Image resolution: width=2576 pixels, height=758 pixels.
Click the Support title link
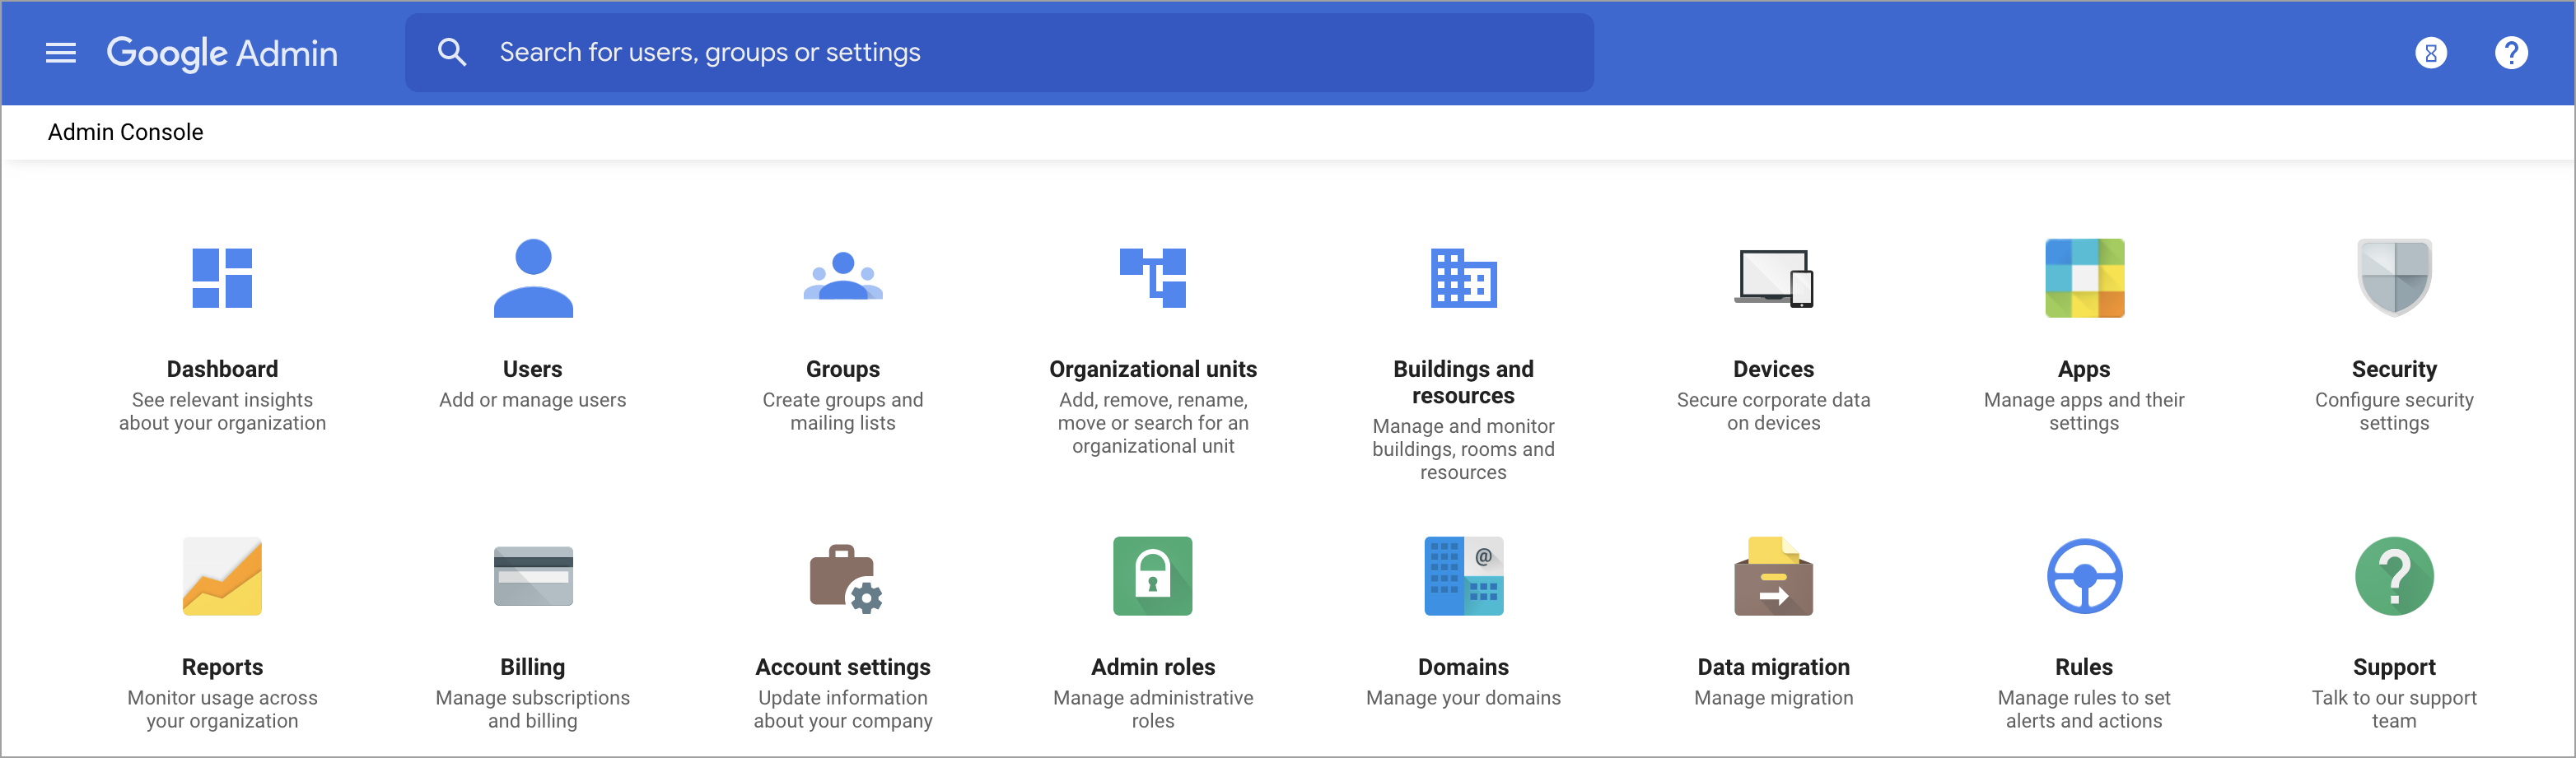tap(2394, 667)
